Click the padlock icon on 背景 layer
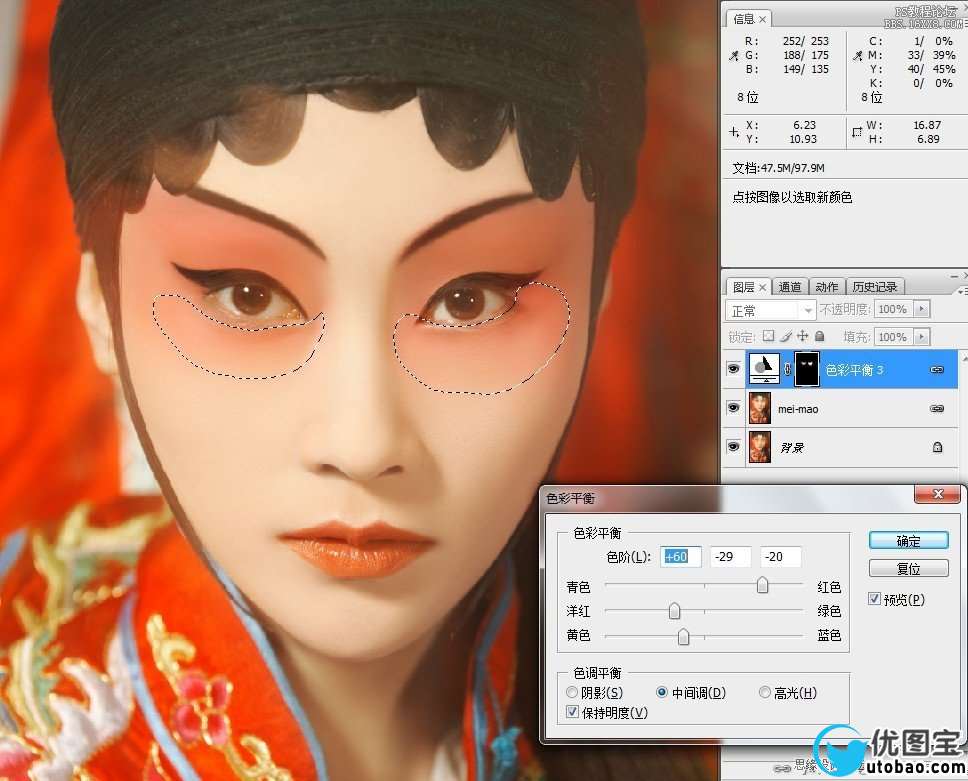 tap(937, 447)
